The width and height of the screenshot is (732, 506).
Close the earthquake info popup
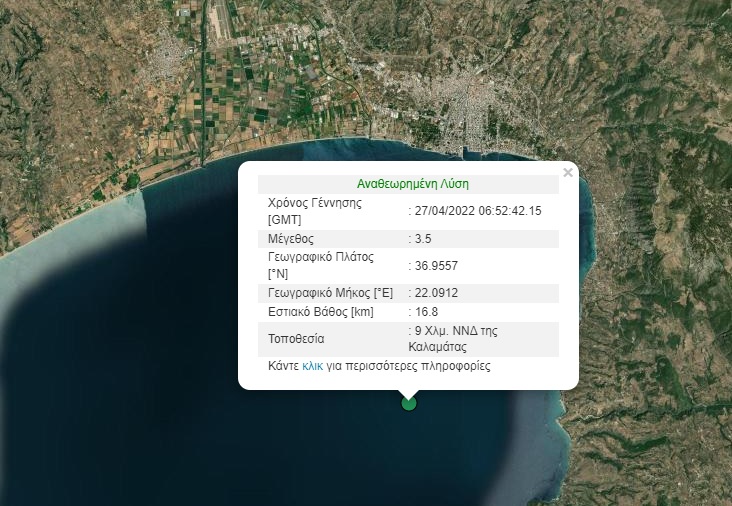click(568, 173)
